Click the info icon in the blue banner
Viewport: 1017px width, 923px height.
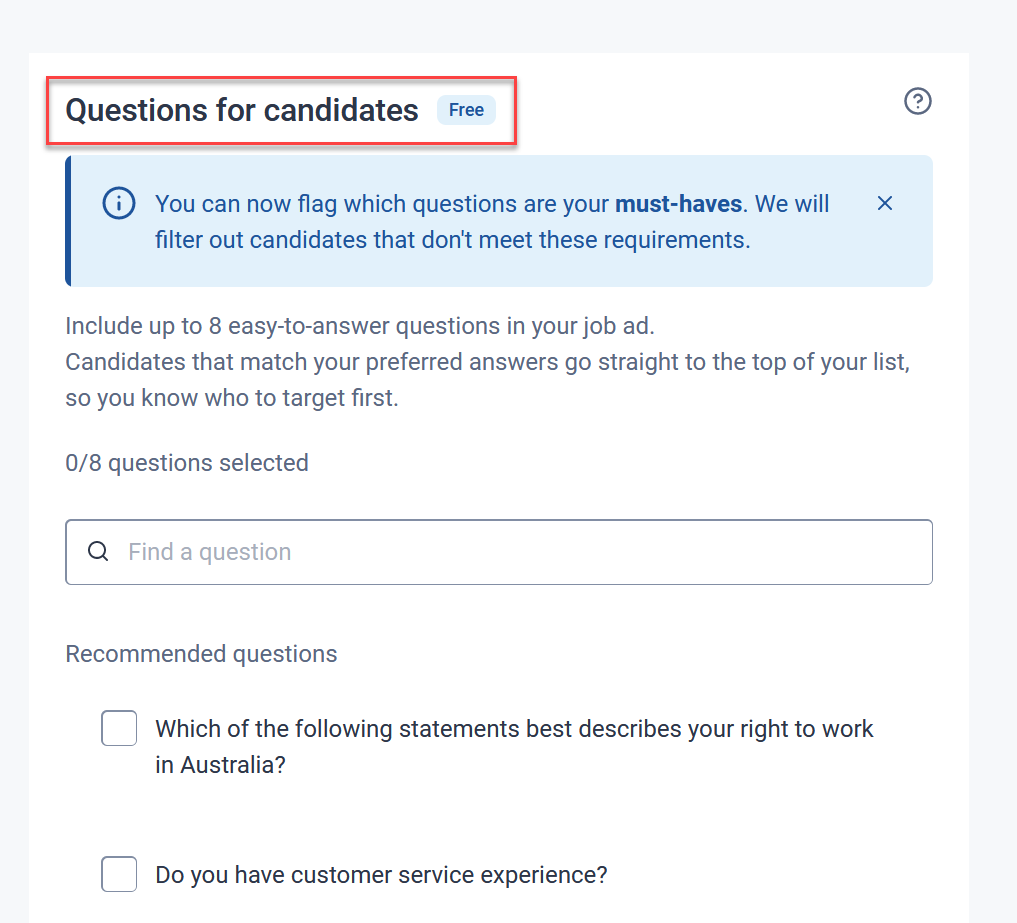click(118, 204)
